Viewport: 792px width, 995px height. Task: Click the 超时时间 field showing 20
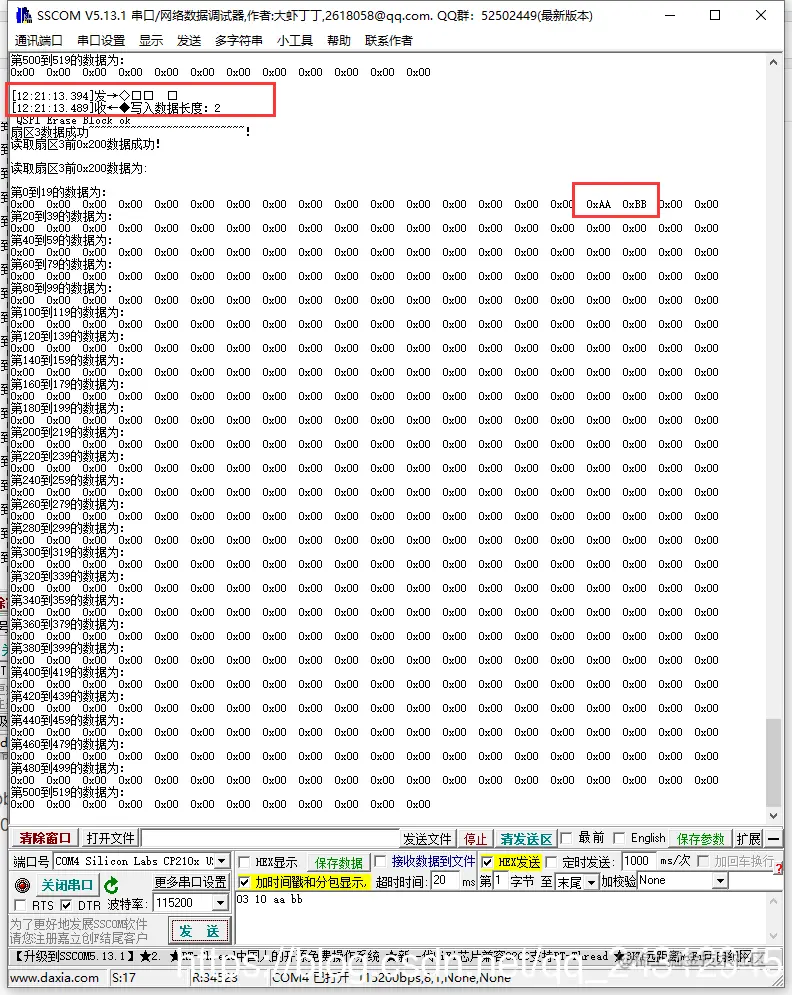(446, 881)
